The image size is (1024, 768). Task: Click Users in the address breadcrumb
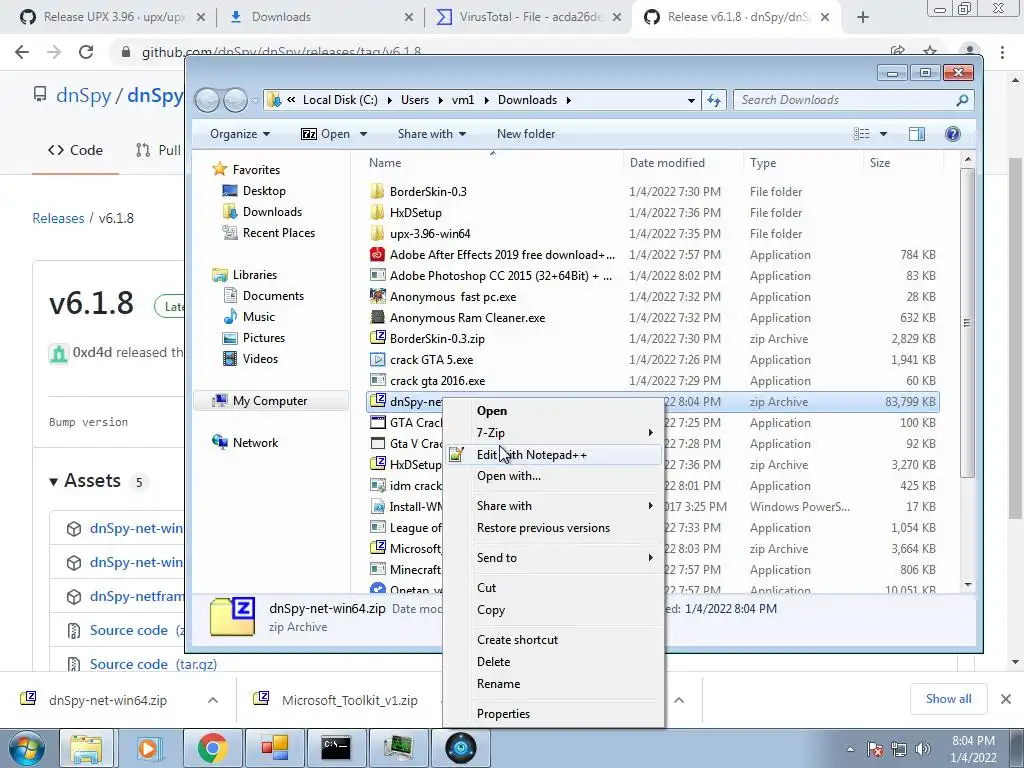[415, 100]
